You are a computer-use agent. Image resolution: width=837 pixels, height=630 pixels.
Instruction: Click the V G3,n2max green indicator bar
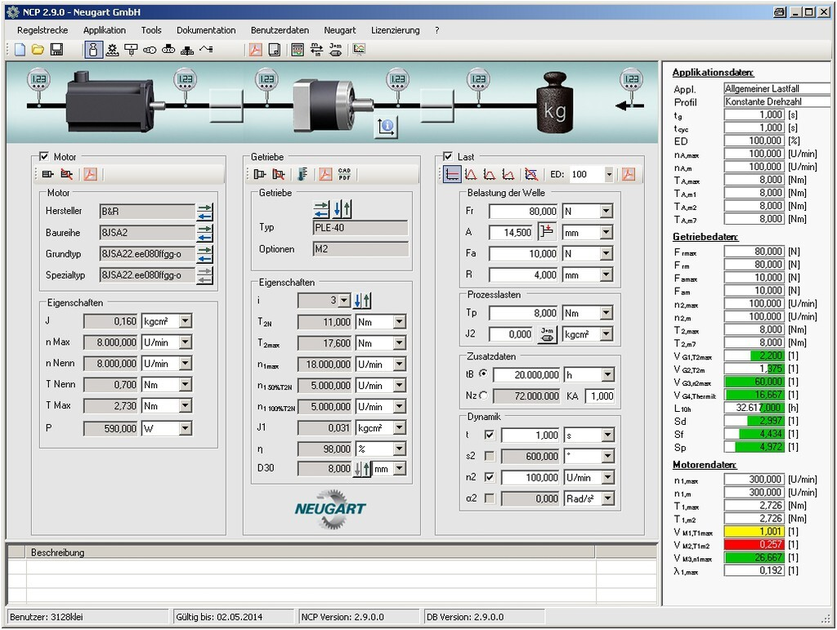coord(754,382)
